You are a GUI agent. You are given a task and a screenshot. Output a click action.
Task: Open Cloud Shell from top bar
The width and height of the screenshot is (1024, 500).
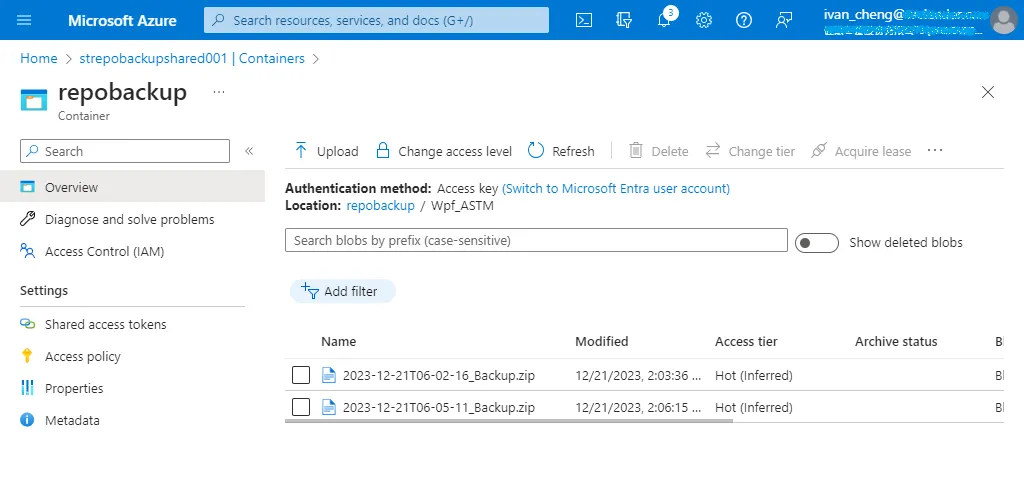tap(585, 20)
